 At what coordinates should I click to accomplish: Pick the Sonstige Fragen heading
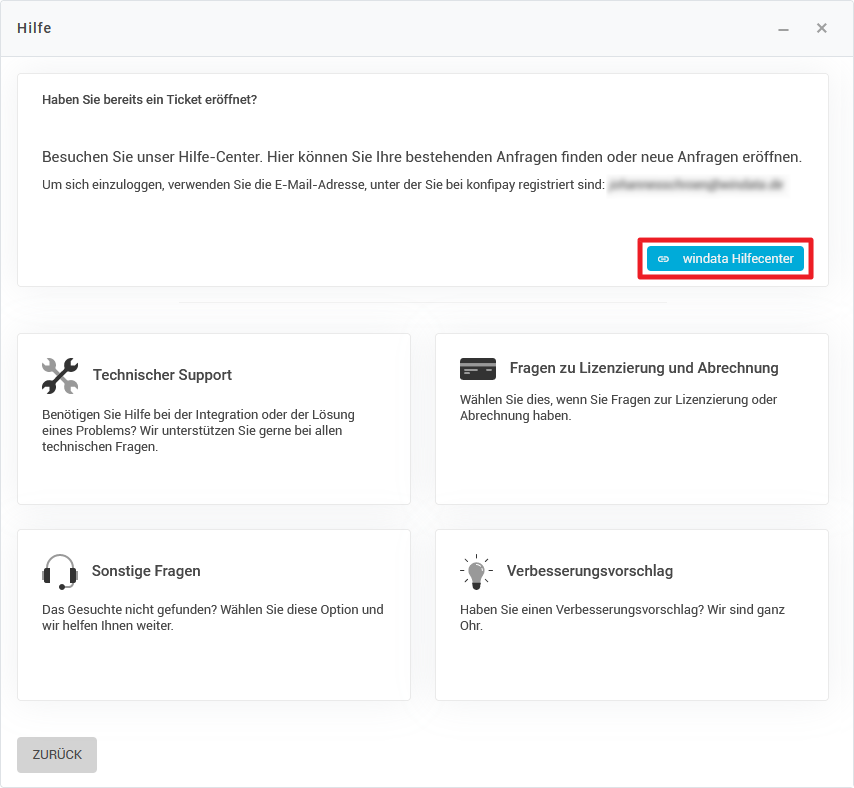(x=146, y=571)
